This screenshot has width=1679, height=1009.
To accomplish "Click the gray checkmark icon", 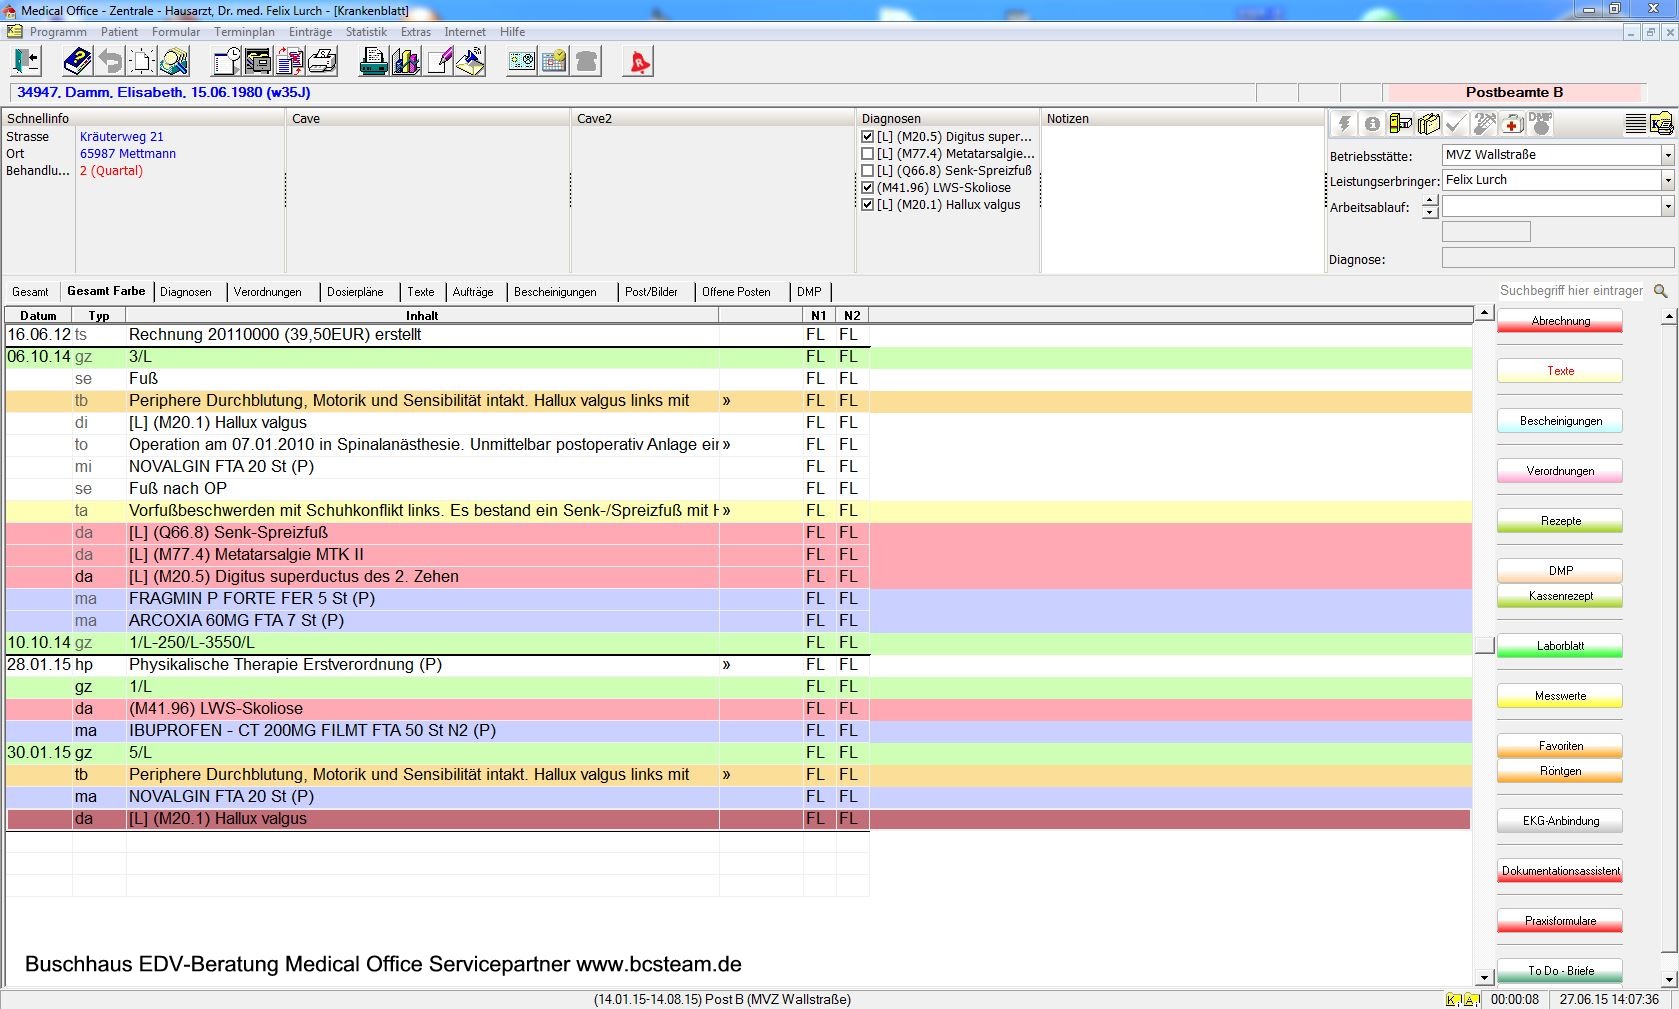I will [x=1457, y=124].
